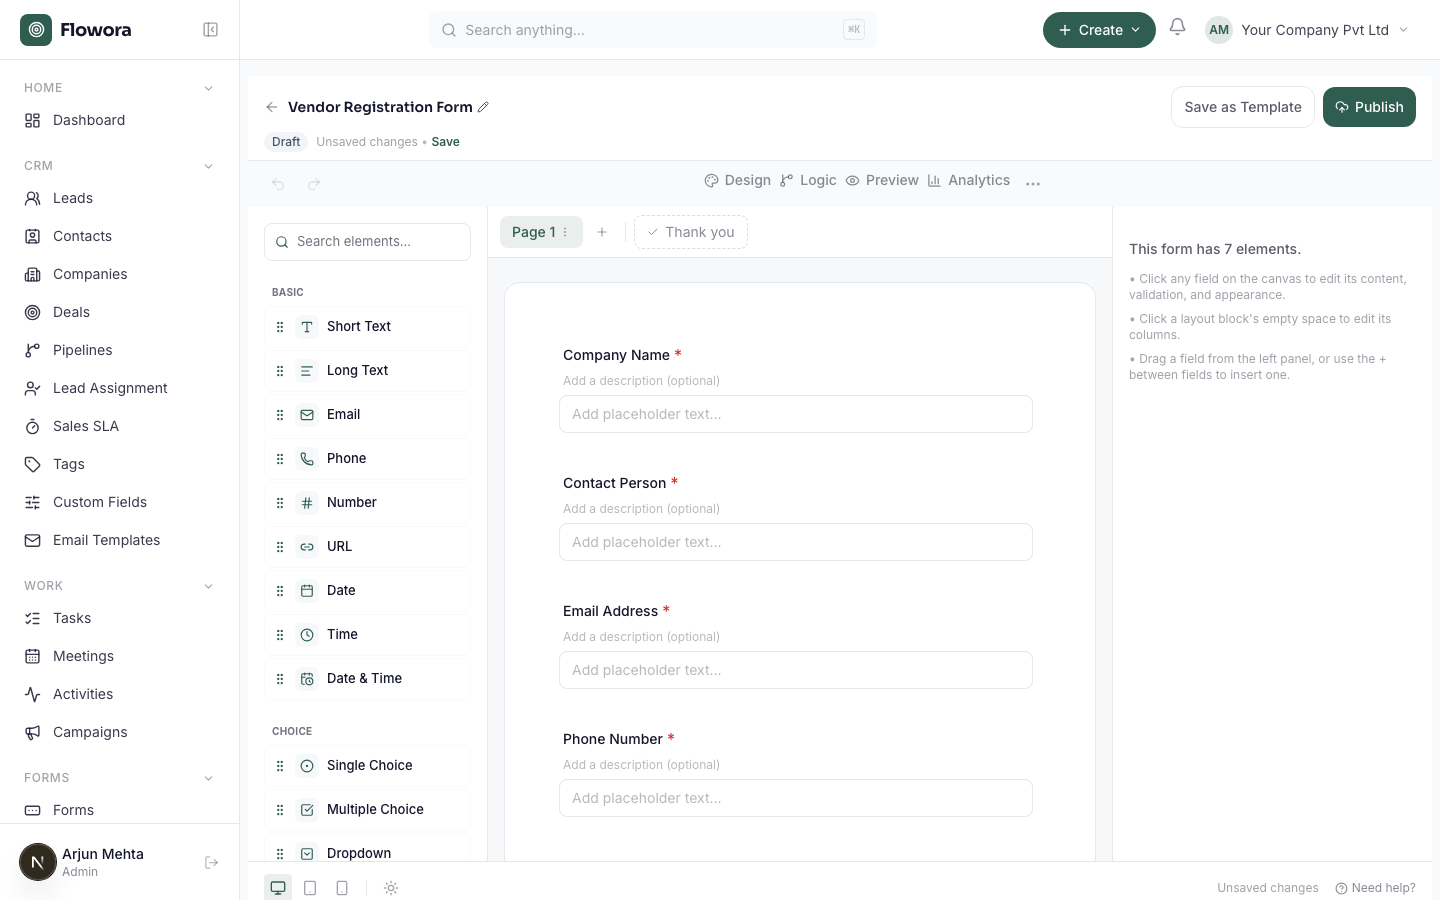Click the redo arrow
The width and height of the screenshot is (1440, 900).
314,184
